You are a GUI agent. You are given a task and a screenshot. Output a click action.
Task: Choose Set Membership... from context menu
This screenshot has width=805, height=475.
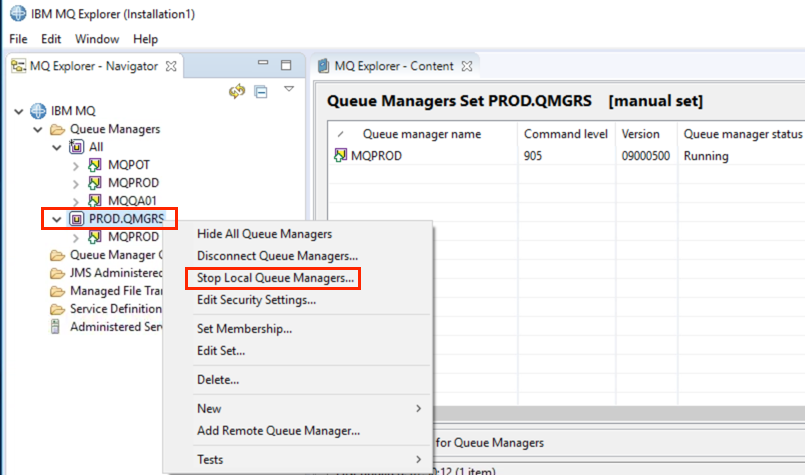(298, 329)
